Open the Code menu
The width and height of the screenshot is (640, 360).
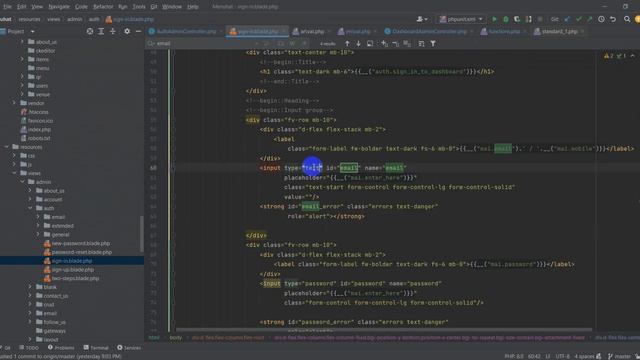tap(81, 7)
